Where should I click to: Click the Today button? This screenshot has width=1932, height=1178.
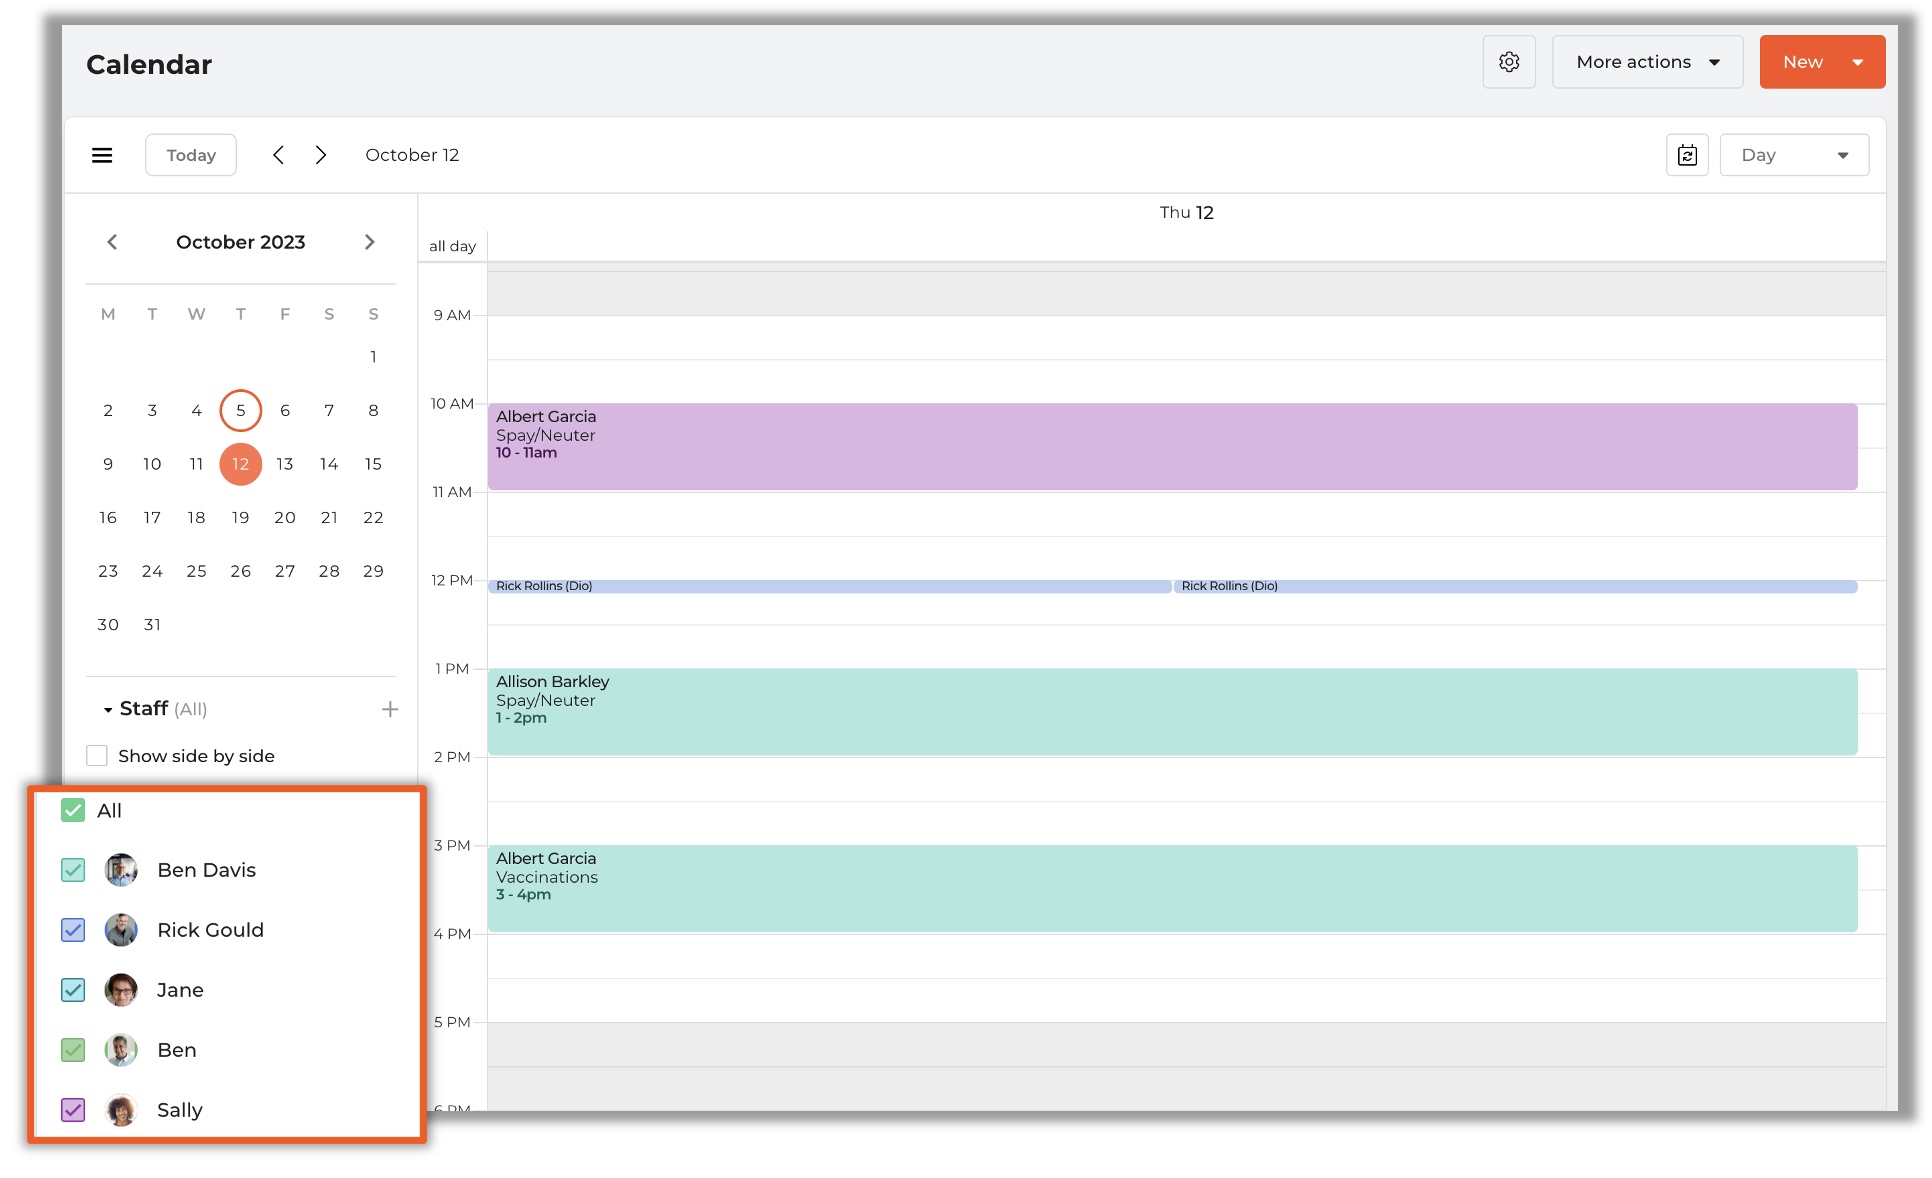[x=190, y=155]
